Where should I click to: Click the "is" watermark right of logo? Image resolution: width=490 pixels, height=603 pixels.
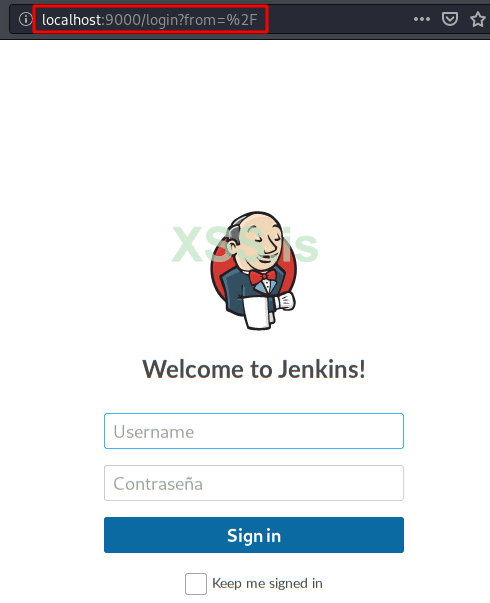[300, 245]
